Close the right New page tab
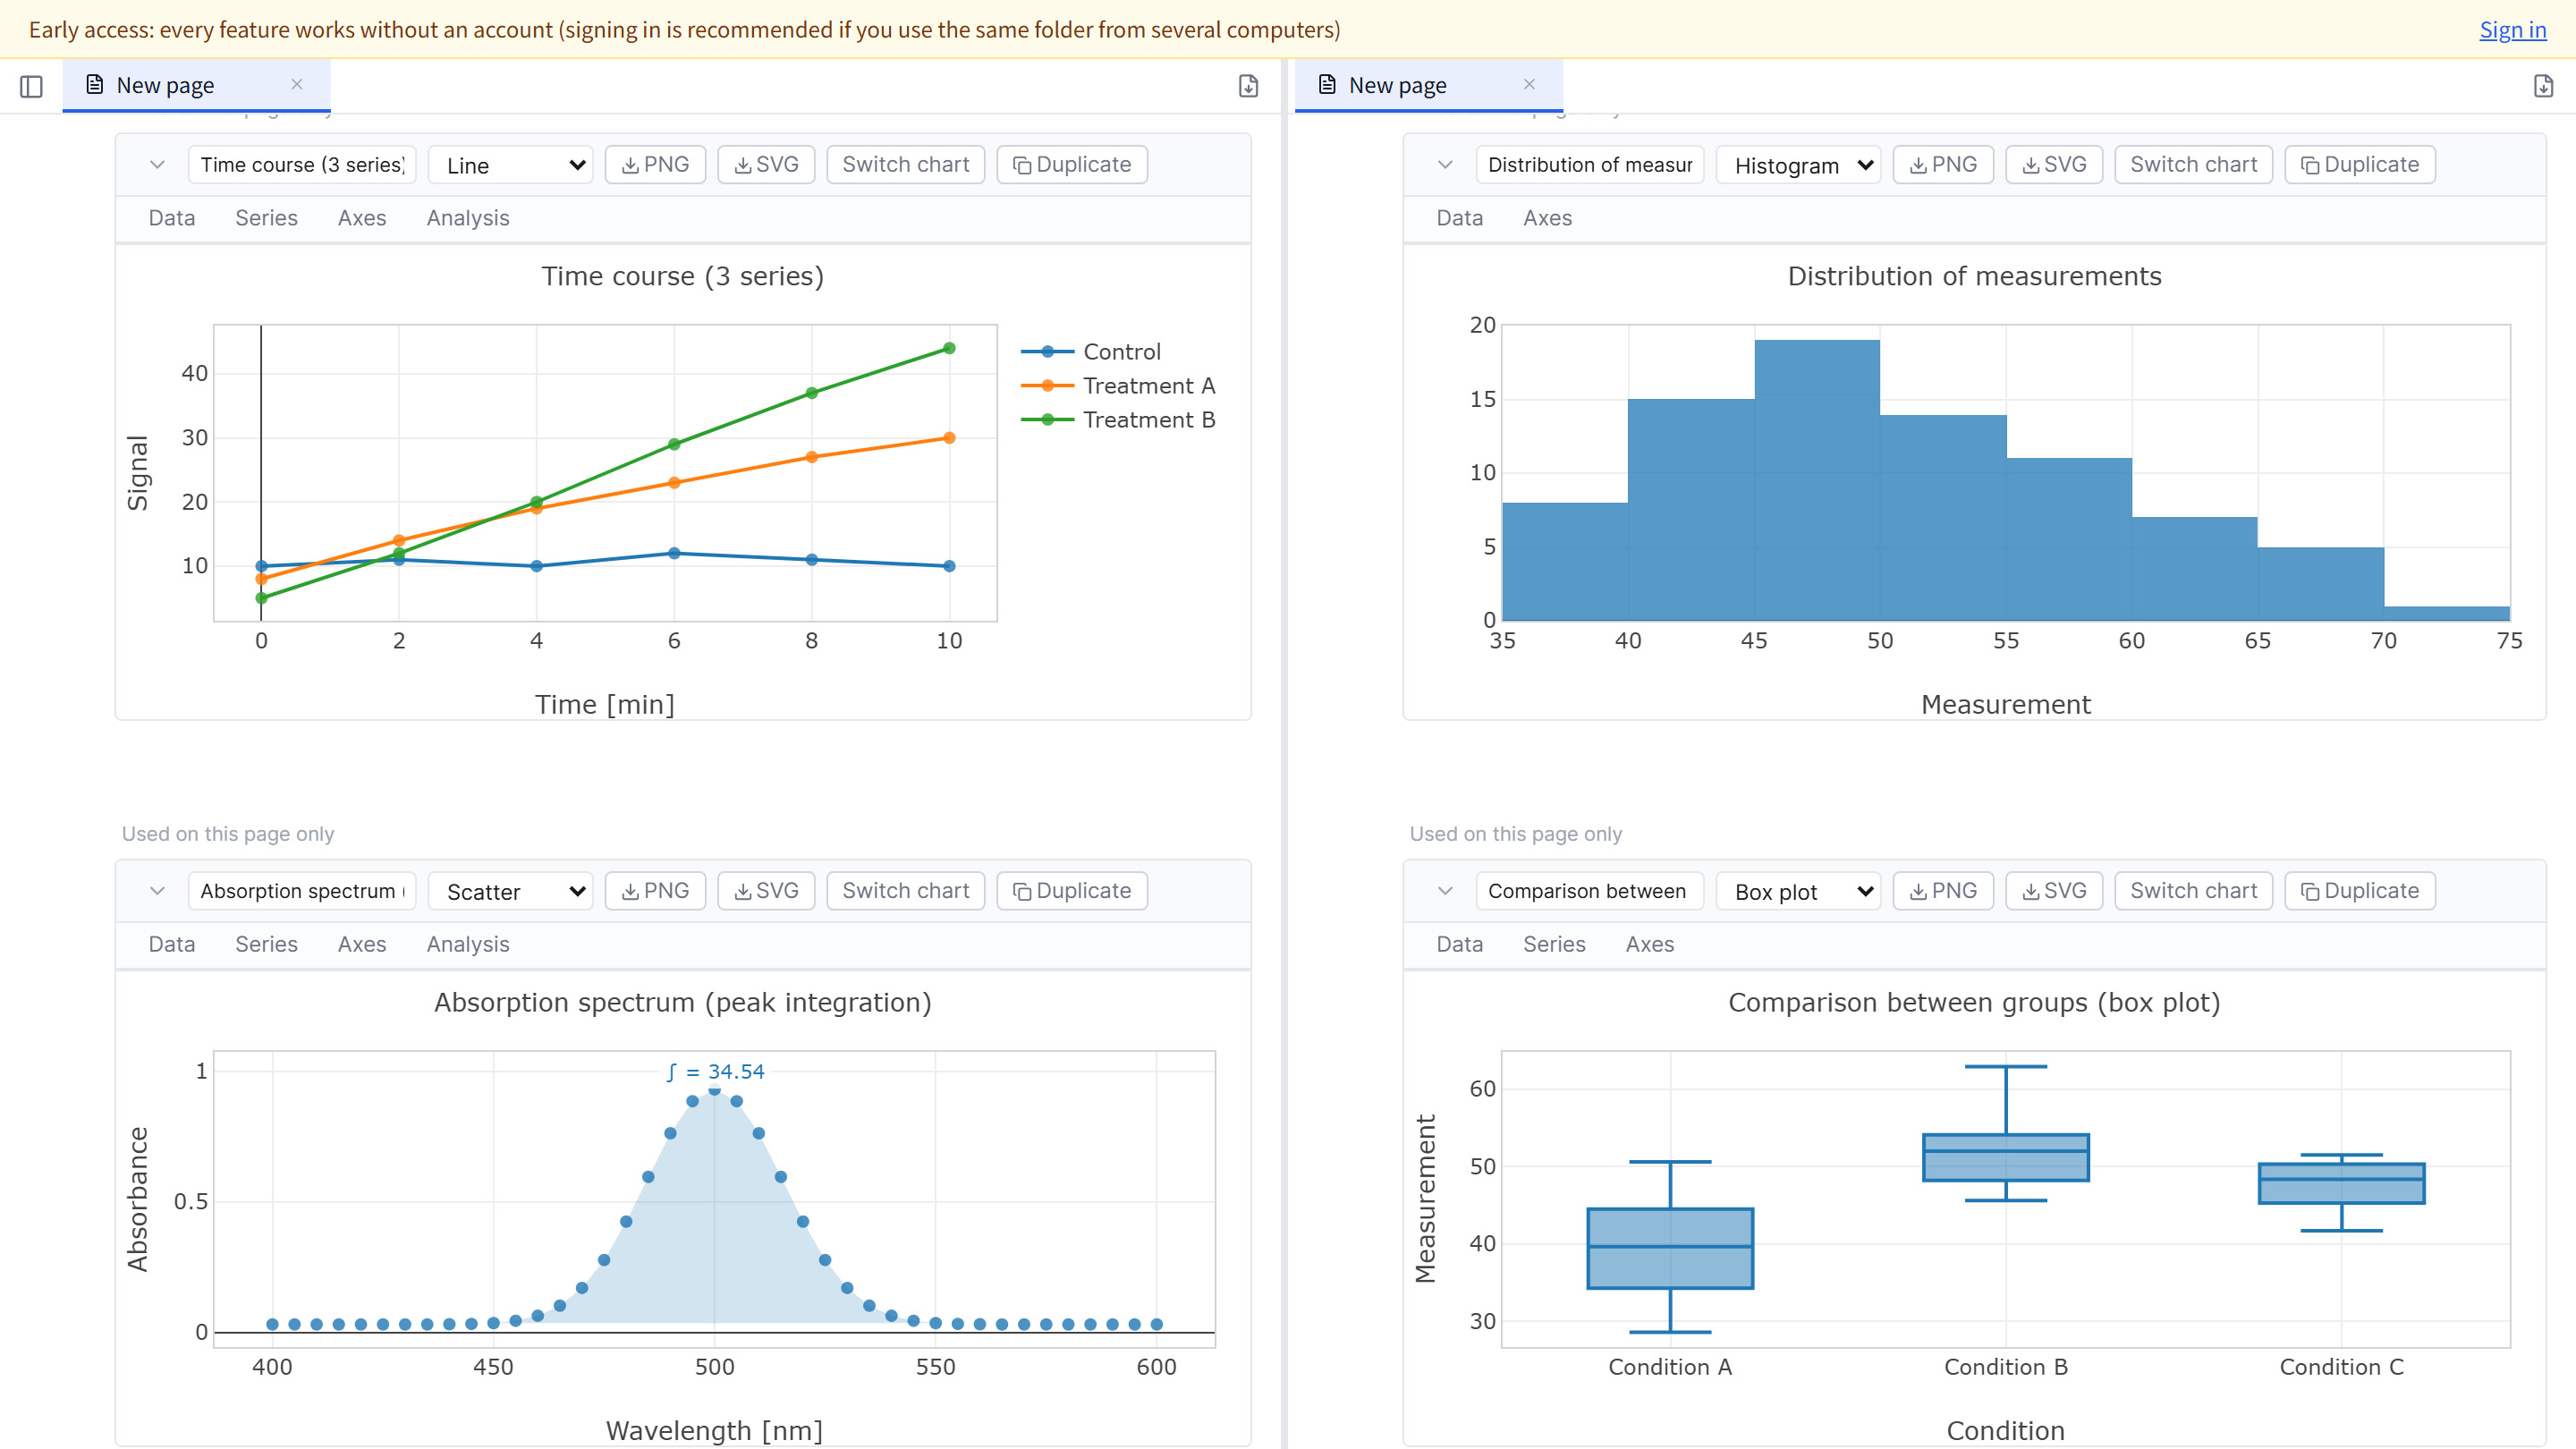This screenshot has height=1449, width=2576. coord(1529,85)
